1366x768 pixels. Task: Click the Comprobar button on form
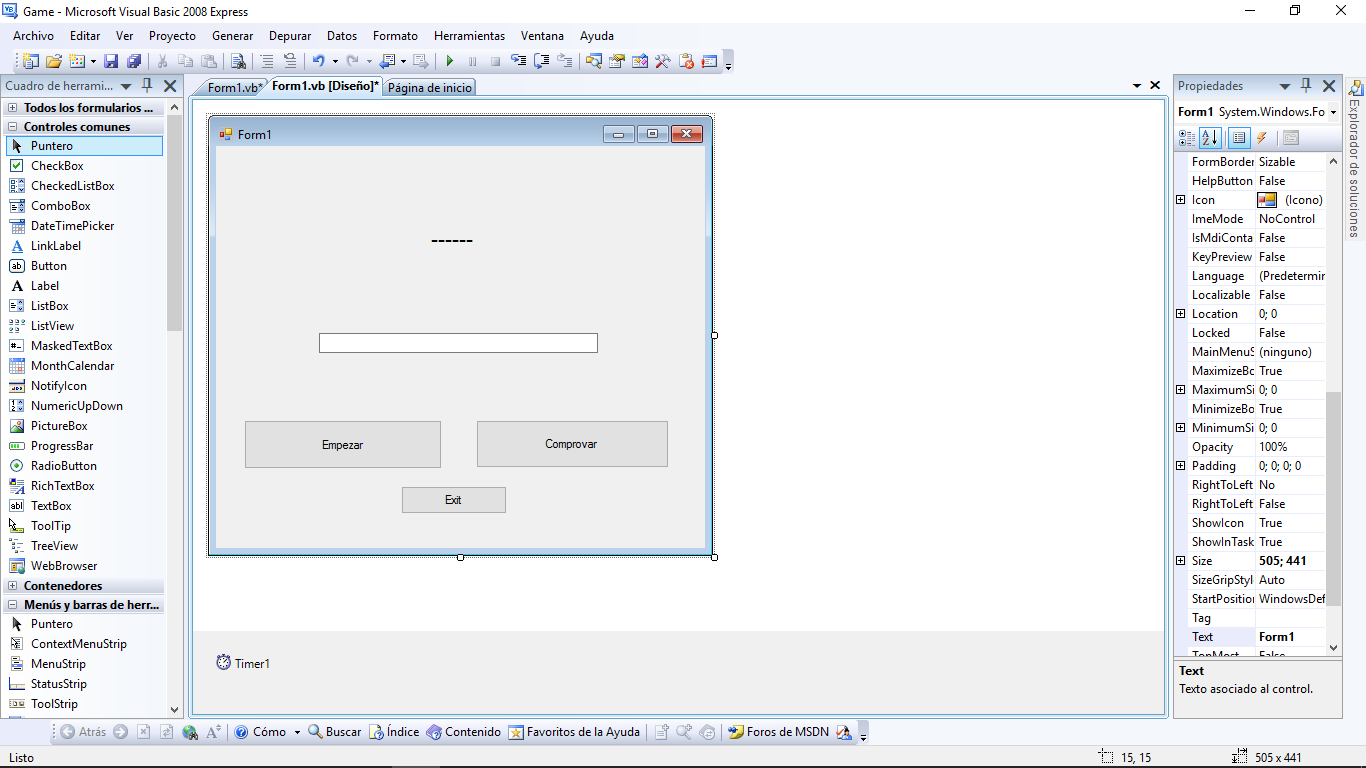point(572,444)
